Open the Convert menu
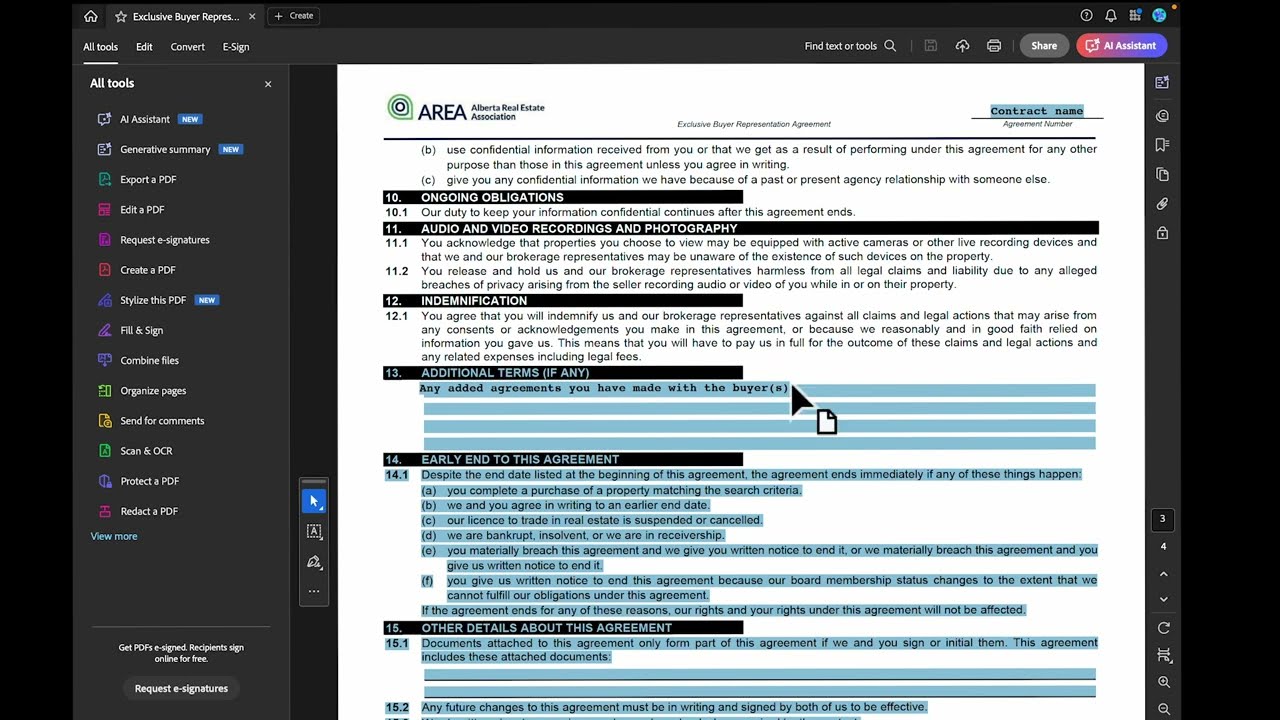The height and width of the screenshot is (720, 1280). pos(187,47)
